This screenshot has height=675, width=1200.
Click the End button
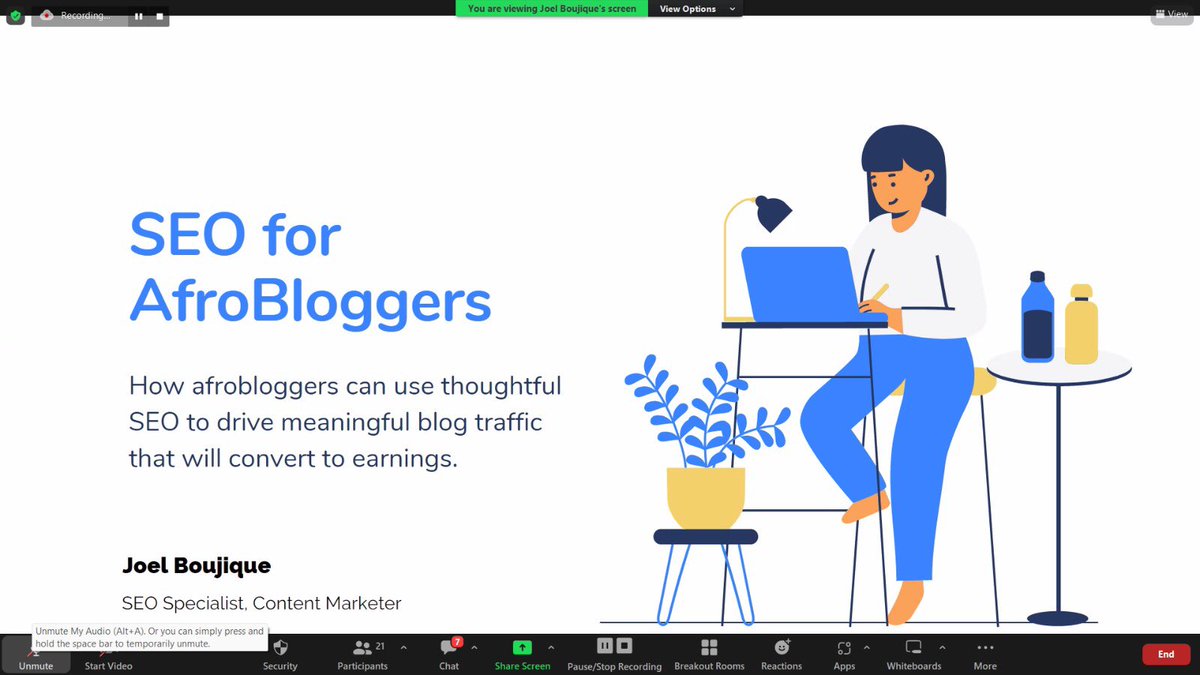pyautogui.click(x=1165, y=653)
